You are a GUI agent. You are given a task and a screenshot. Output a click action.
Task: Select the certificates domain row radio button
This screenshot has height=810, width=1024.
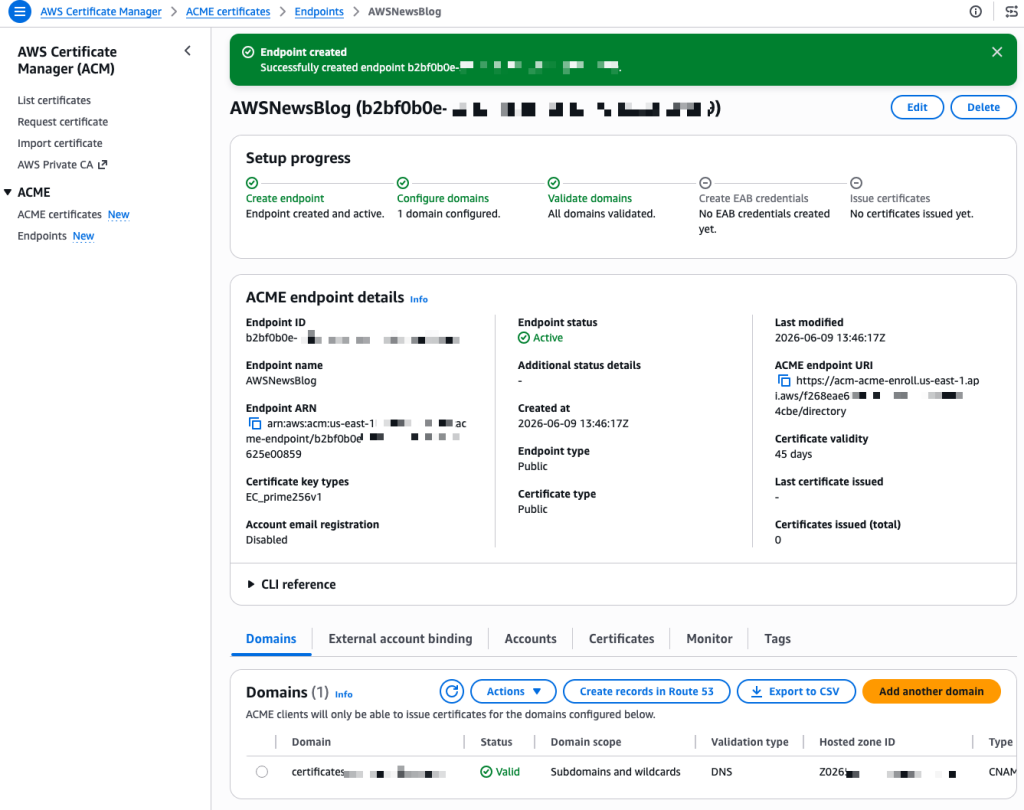point(262,772)
